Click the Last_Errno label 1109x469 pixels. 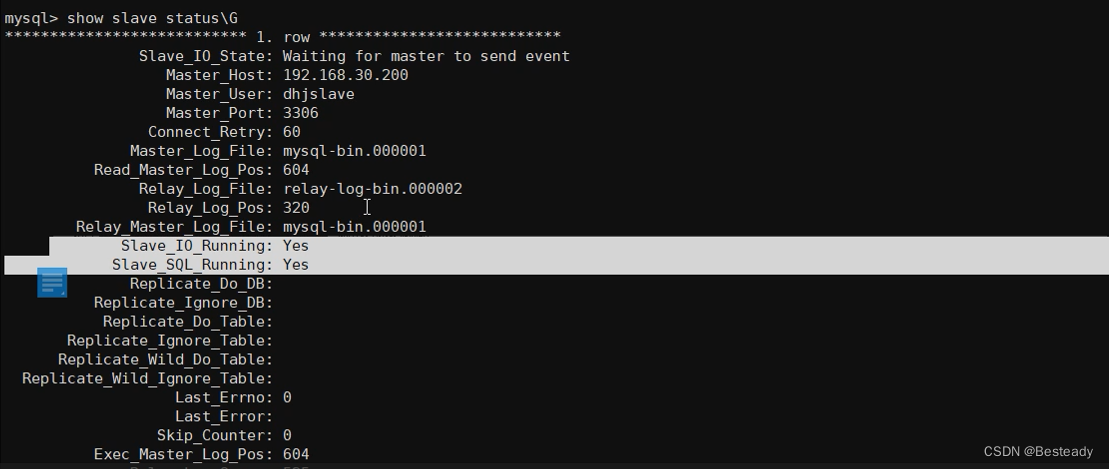point(223,397)
